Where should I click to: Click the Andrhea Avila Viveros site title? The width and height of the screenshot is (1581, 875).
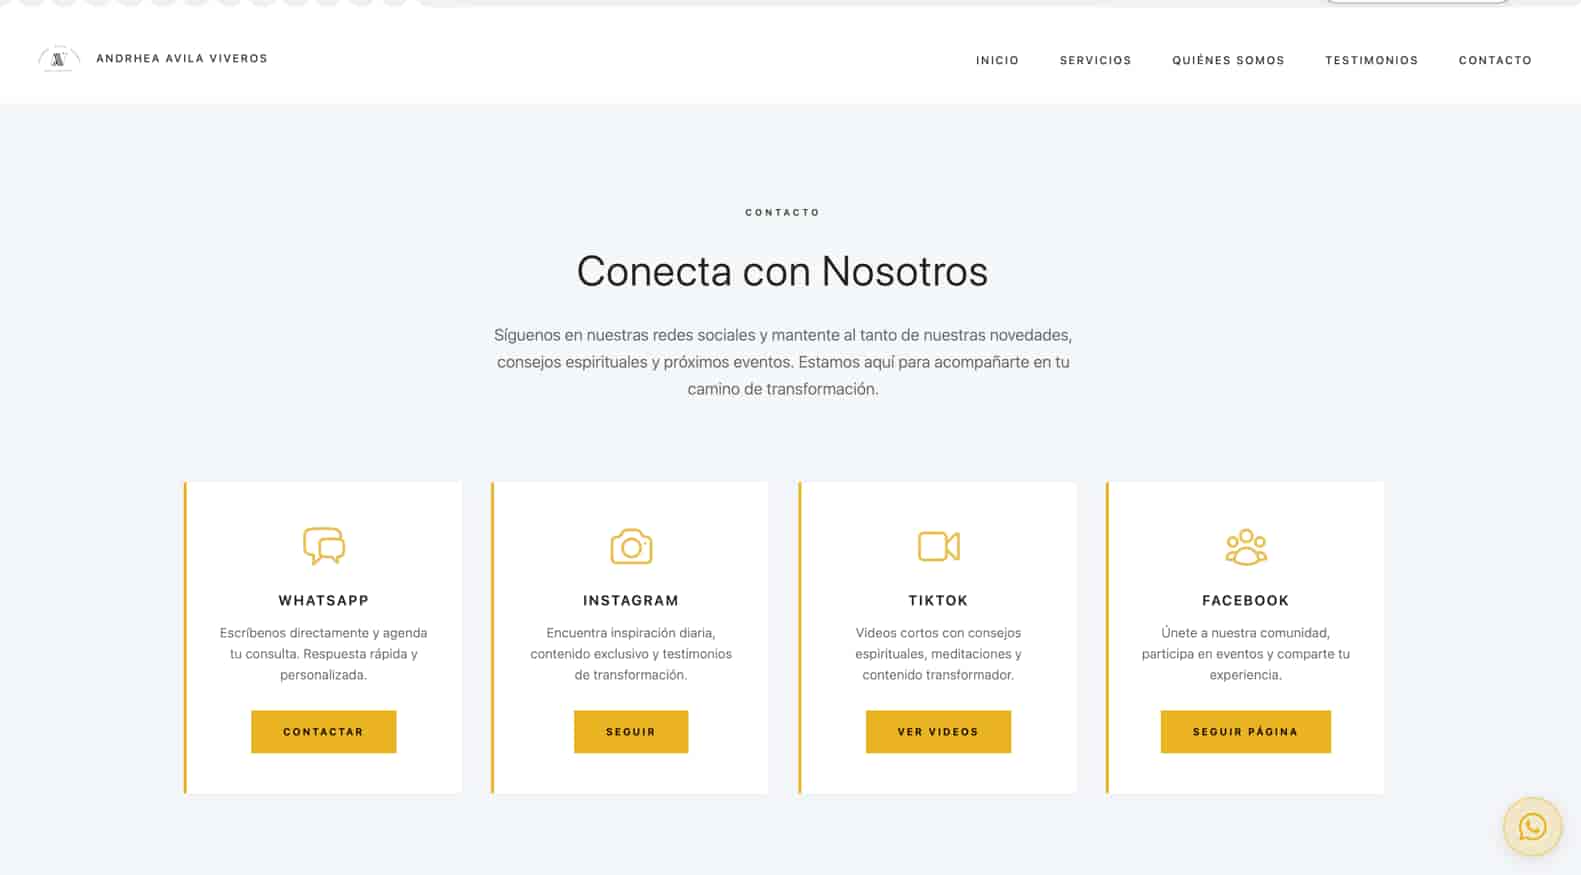[182, 59]
